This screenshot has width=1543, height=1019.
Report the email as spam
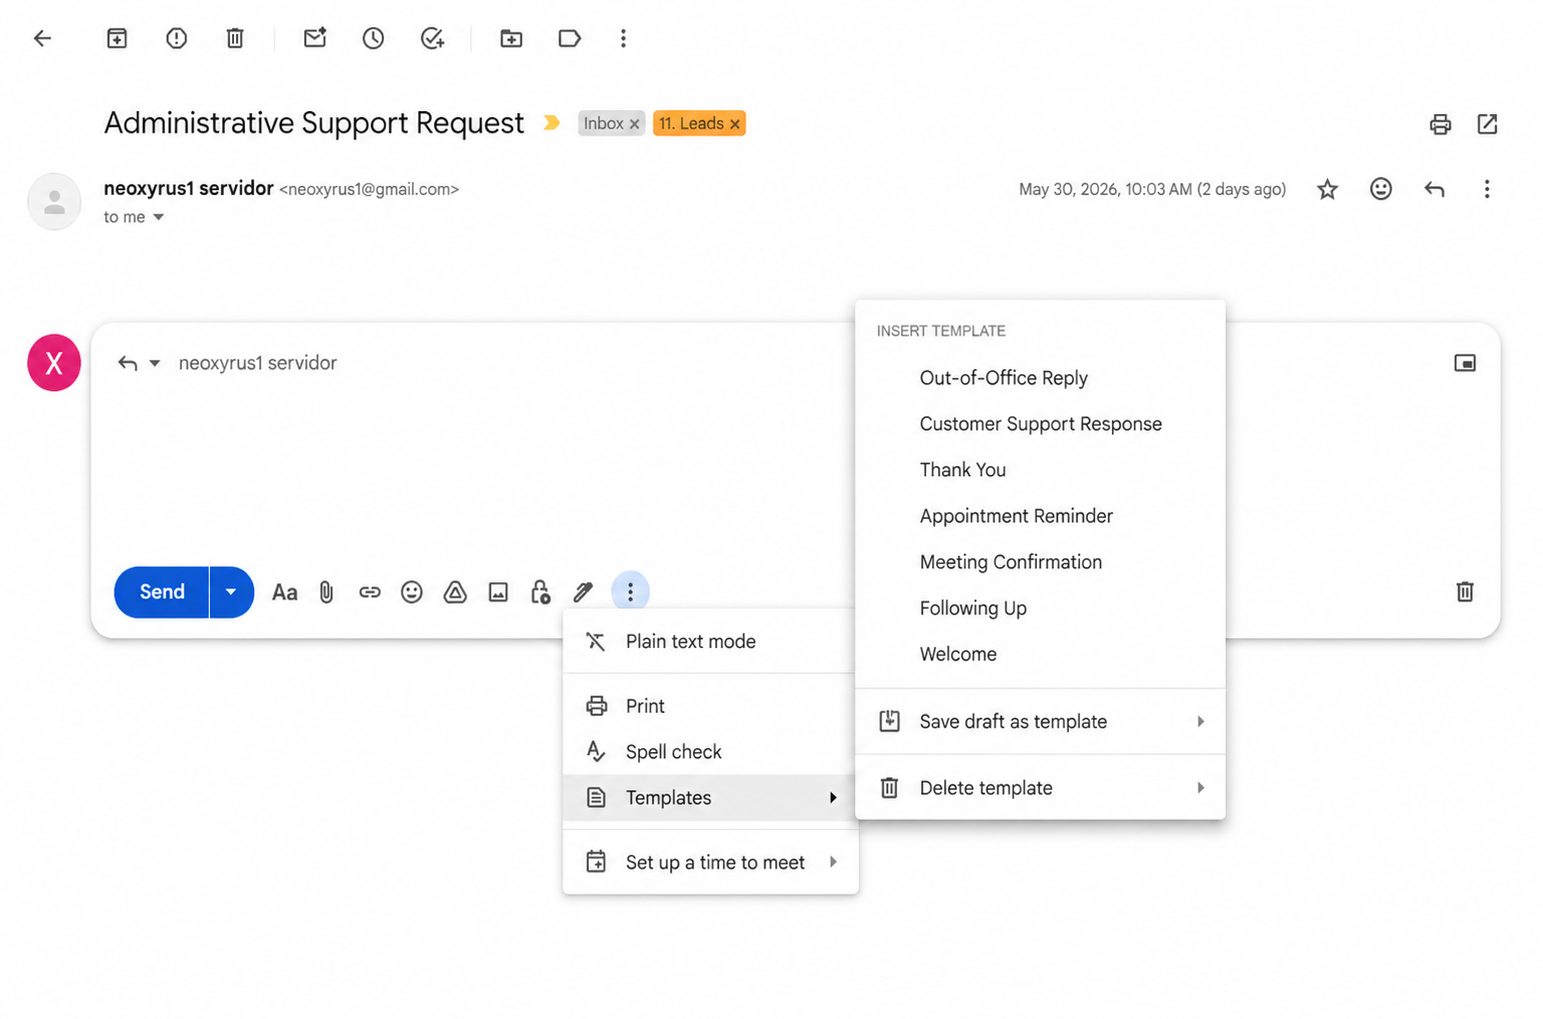[176, 38]
